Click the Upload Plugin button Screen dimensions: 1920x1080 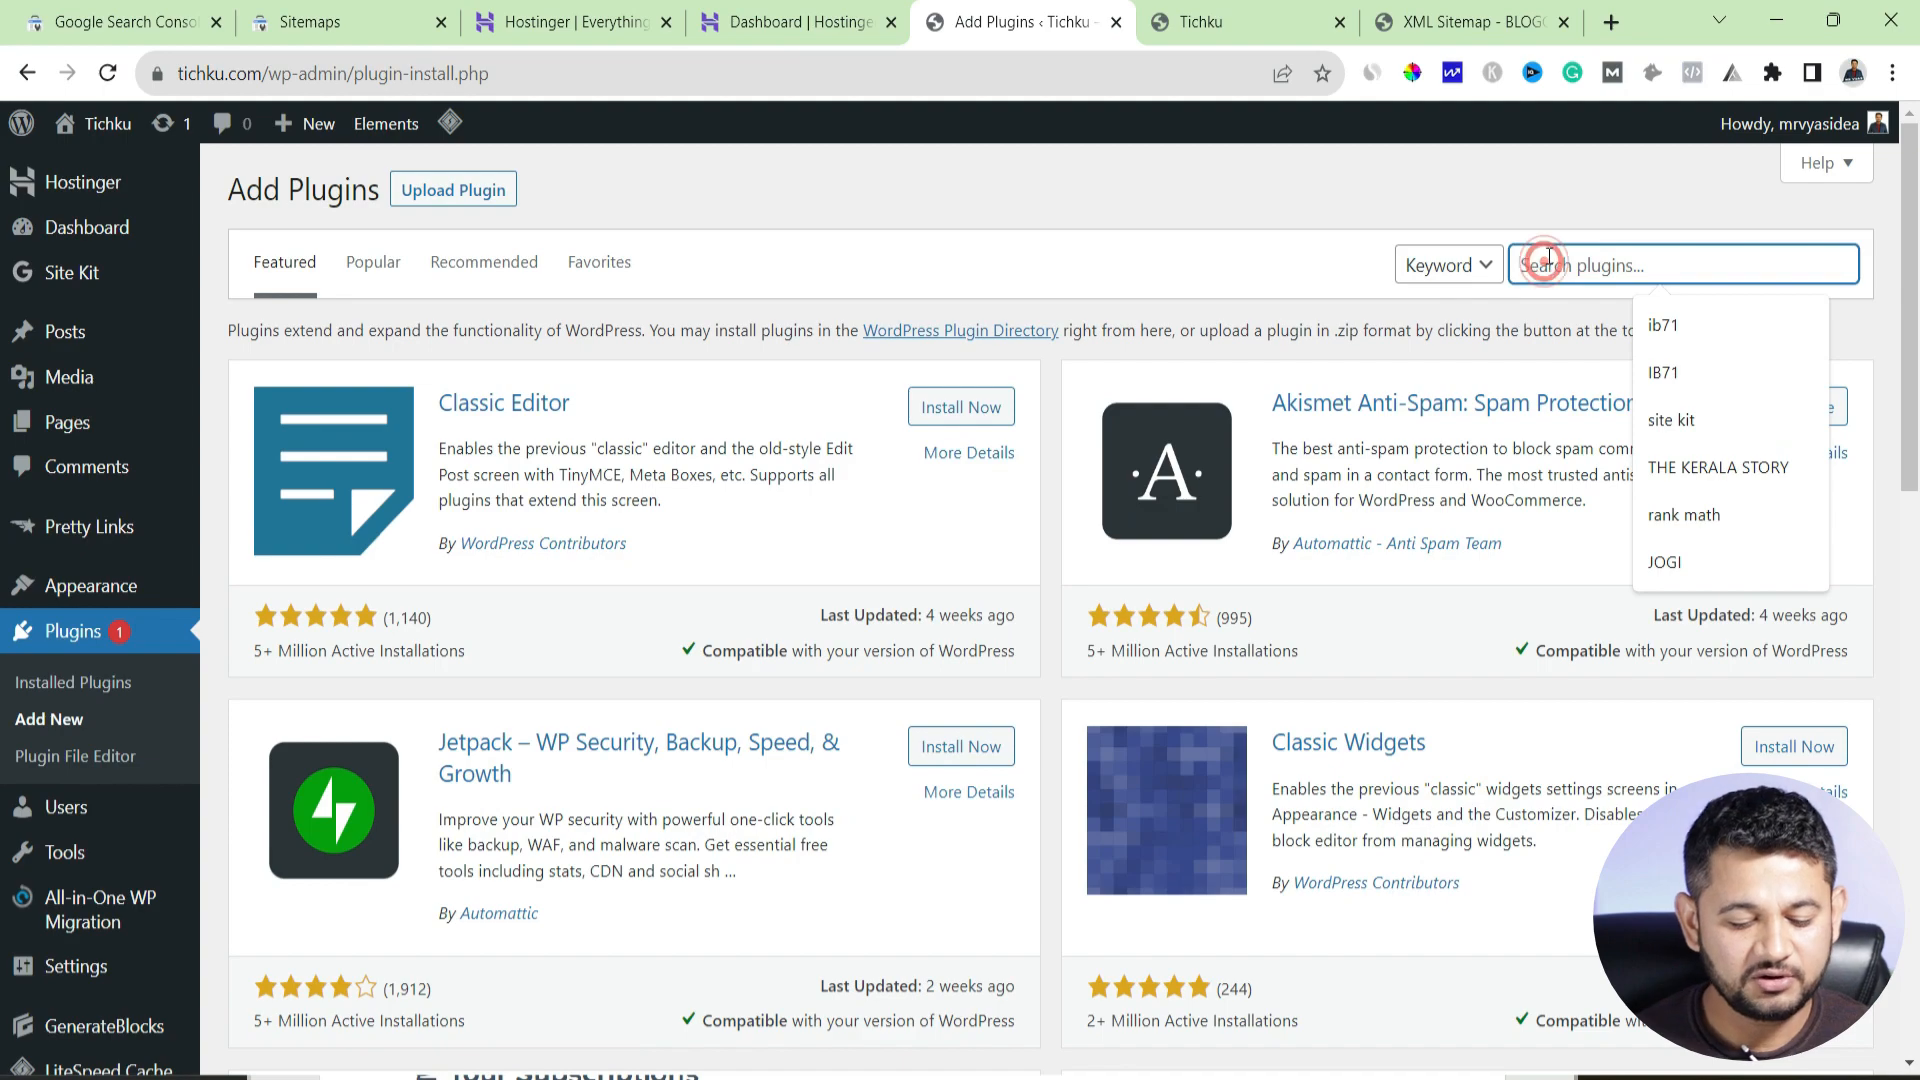[453, 190]
